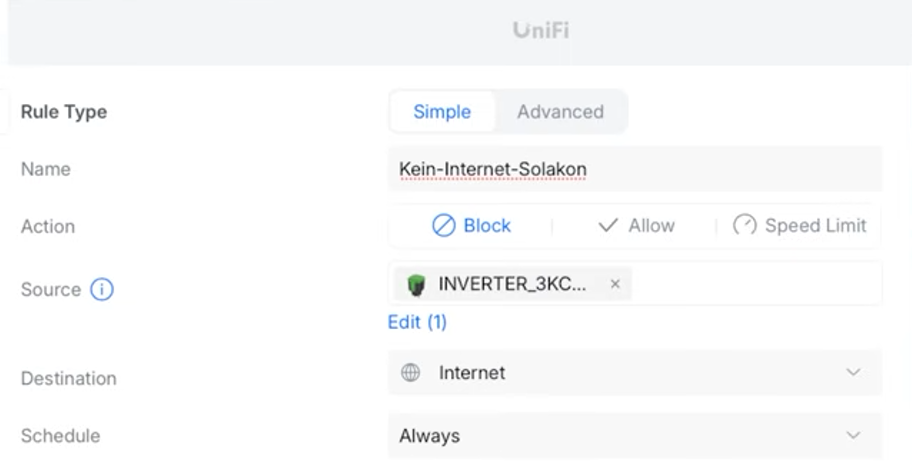Screen dimensions: 912x476
Task: Click the UniFi header title
Action: pyautogui.click(x=541, y=30)
